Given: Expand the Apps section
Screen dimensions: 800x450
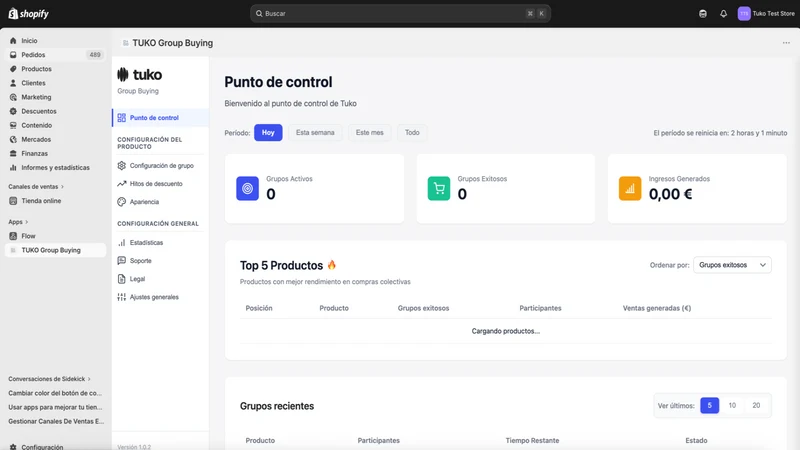Looking at the screenshot, I should coord(18,222).
